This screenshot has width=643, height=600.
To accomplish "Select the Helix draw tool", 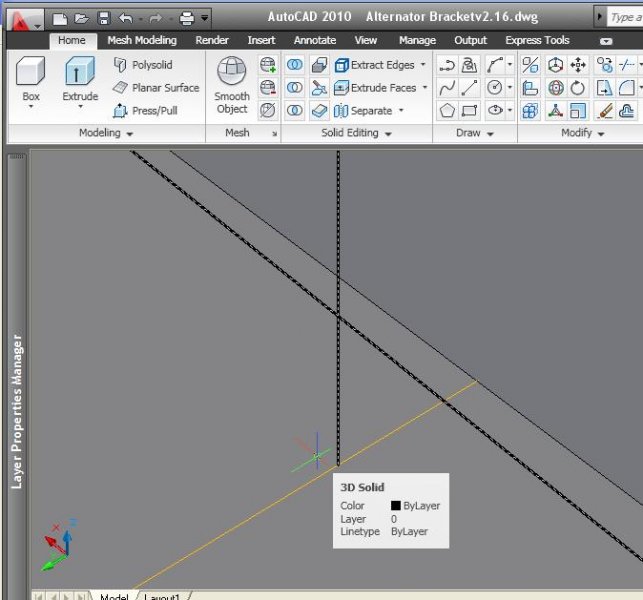I will pos(470,65).
